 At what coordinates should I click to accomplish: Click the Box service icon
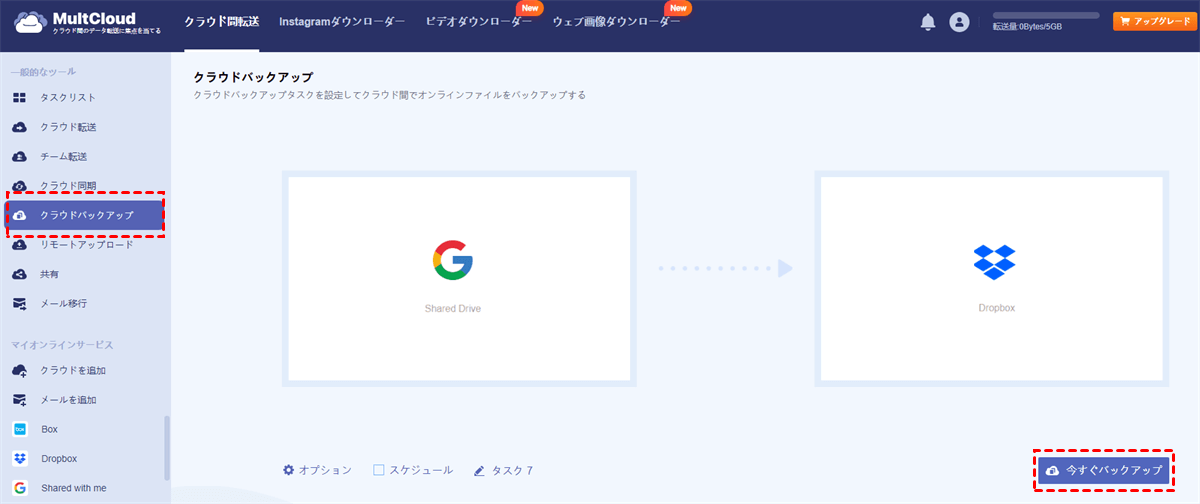[x=19, y=429]
